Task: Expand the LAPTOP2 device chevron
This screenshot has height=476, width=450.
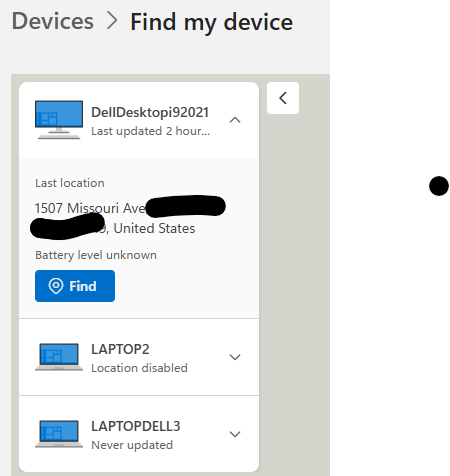Action: point(235,357)
